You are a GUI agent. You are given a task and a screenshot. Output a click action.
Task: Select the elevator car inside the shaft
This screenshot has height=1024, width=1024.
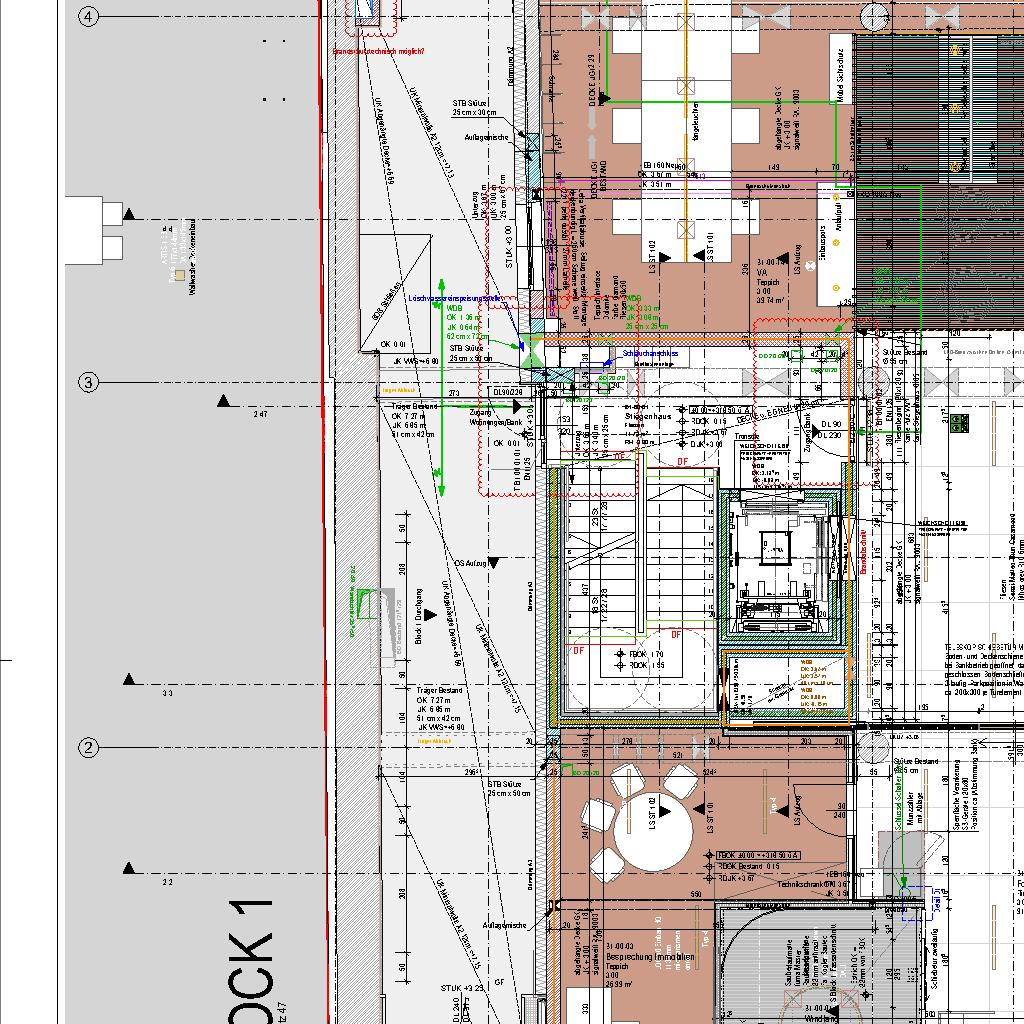[x=775, y=549]
